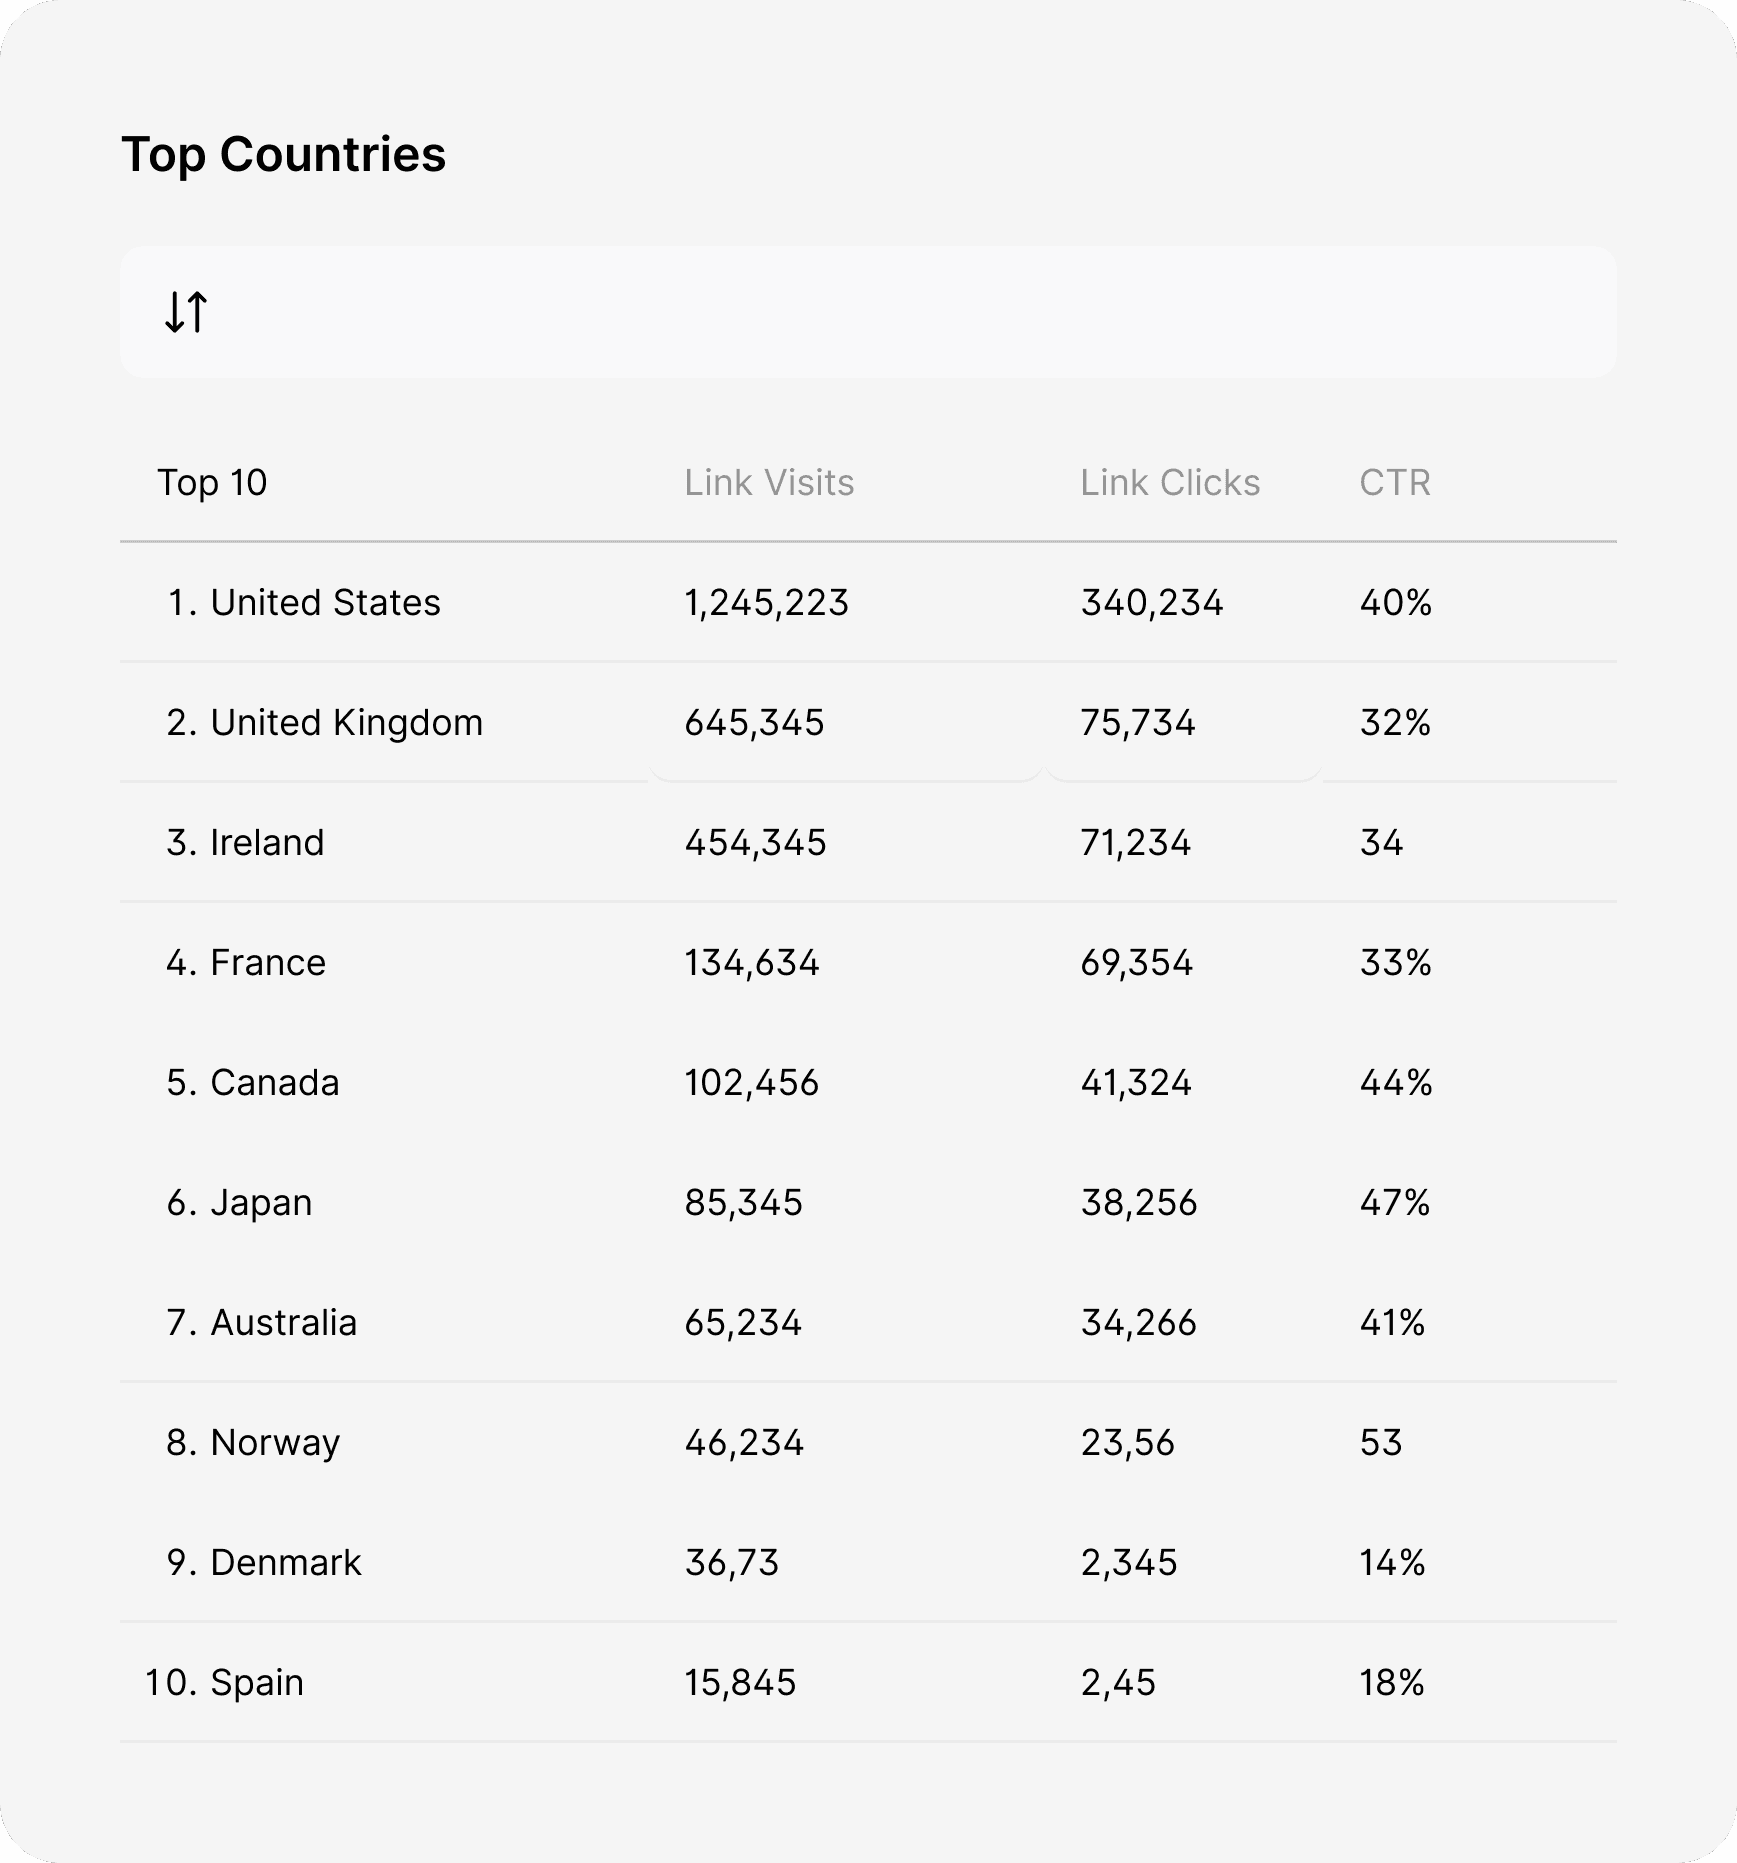Click the Canada row label
The width and height of the screenshot is (1737, 1863).
point(274,1083)
